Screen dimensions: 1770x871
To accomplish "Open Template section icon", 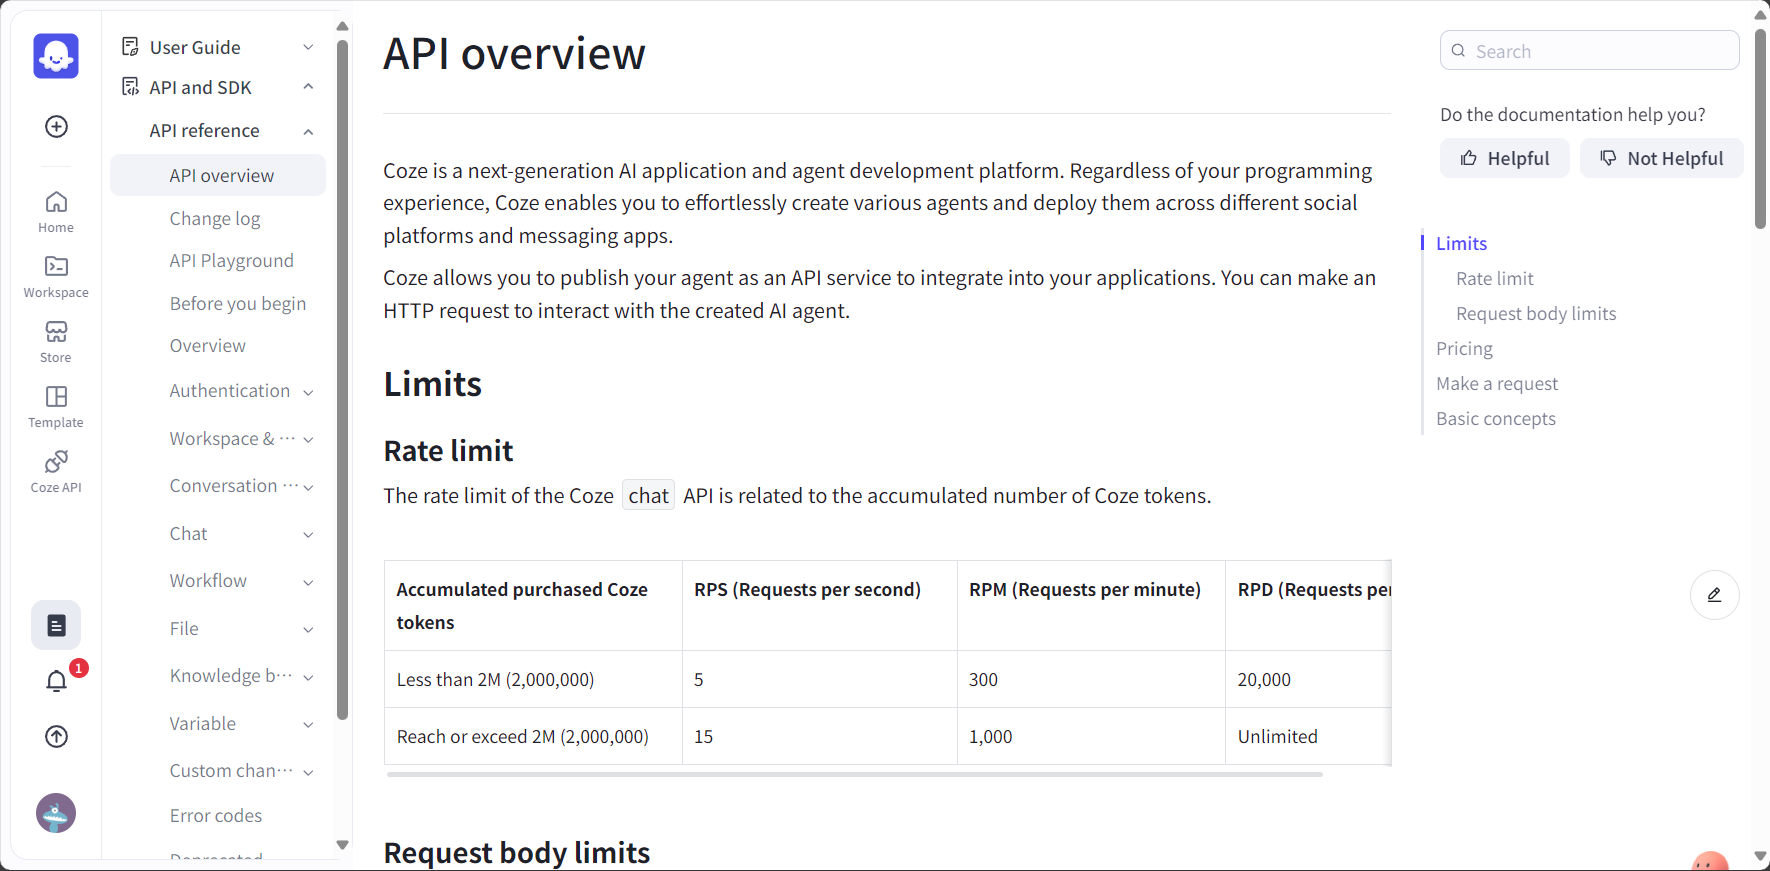I will click(56, 407).
